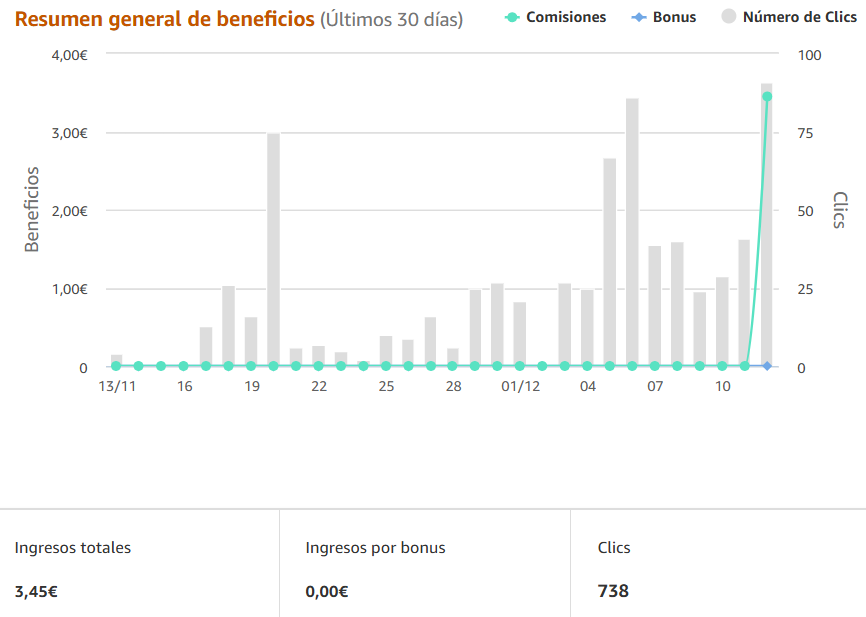Click the 13/11 date axis label
The width and height of the screenshot is (866, 617).
pyautogui.click(x=117, y=386)
